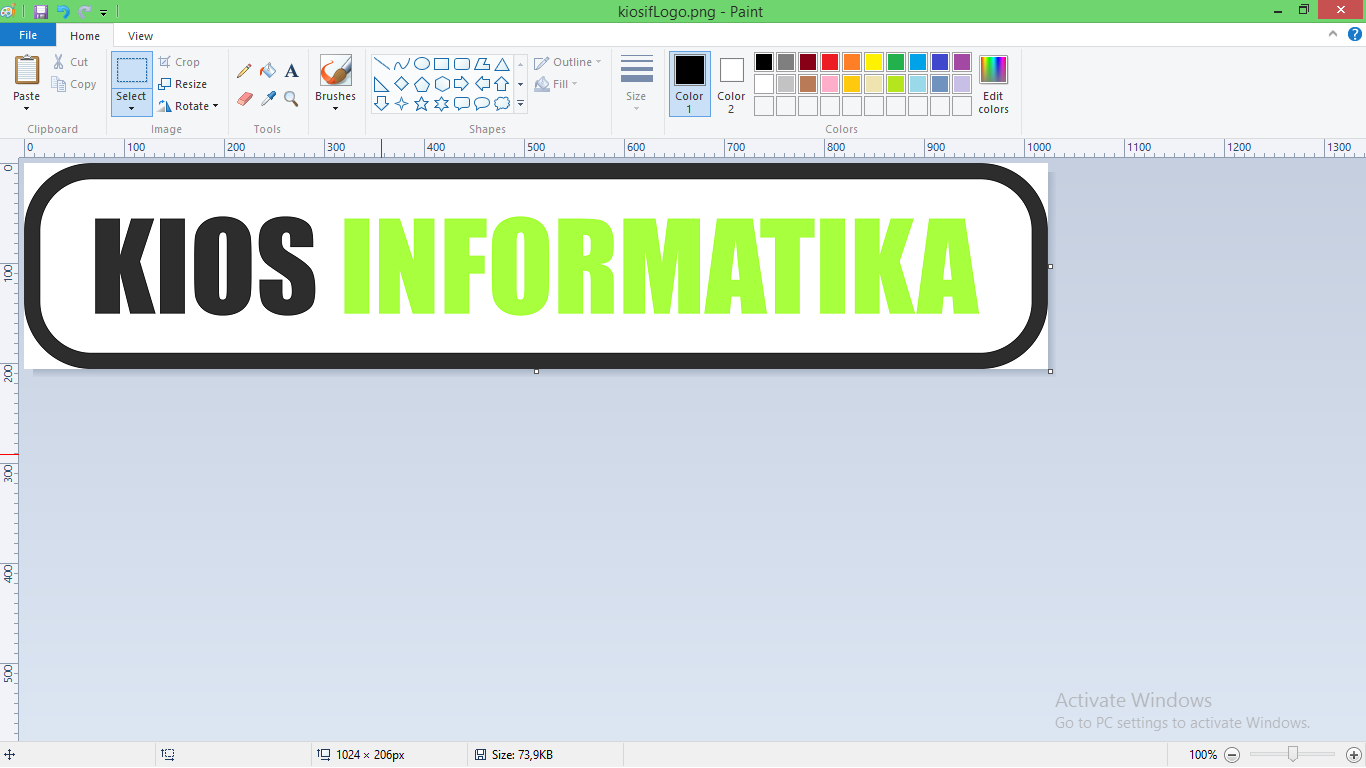This screenshot has width=1366, height=768.
Task: Pick the Polygon shape
Action: (482, 64)
